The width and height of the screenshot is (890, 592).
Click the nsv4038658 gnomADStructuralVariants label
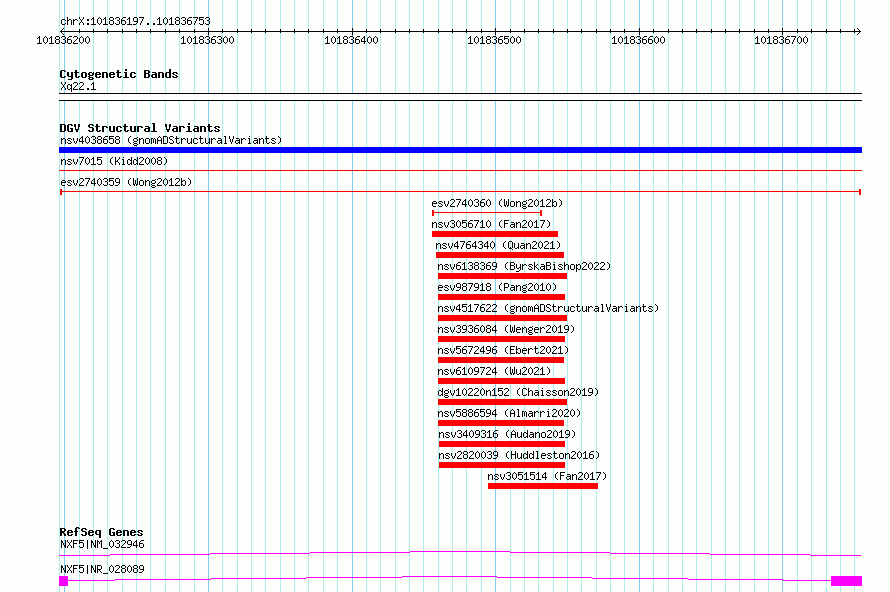click(x=171, y=140)
